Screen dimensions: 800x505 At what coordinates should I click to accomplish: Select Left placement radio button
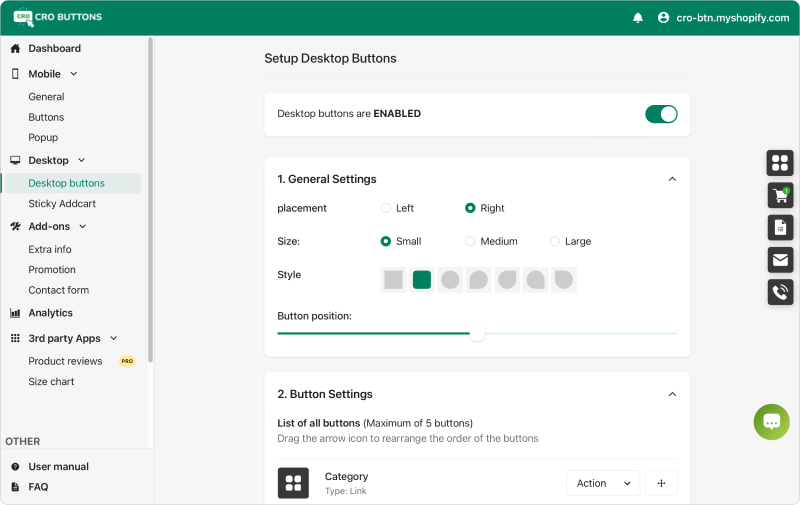coord(386,208)
